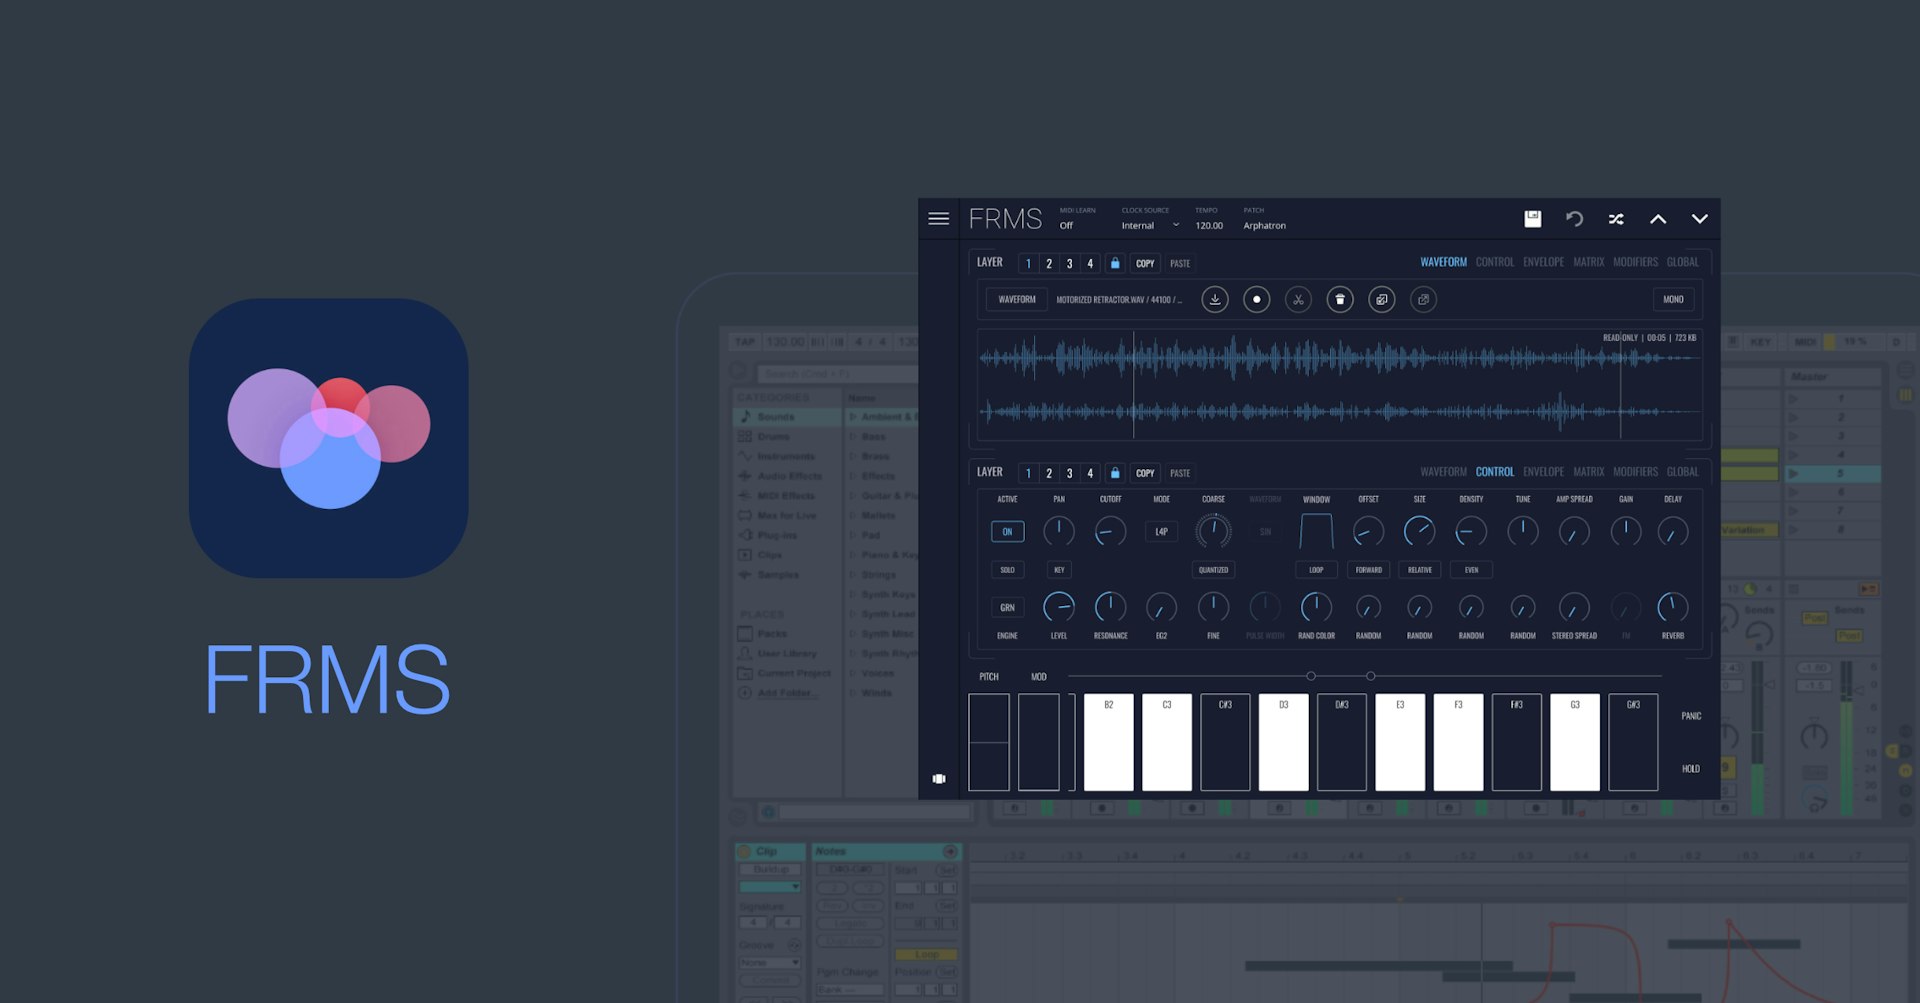Screen dimensions: 1920x1003
Task: Click the record waveform circle icon
Action: [x=1256, y=299]
